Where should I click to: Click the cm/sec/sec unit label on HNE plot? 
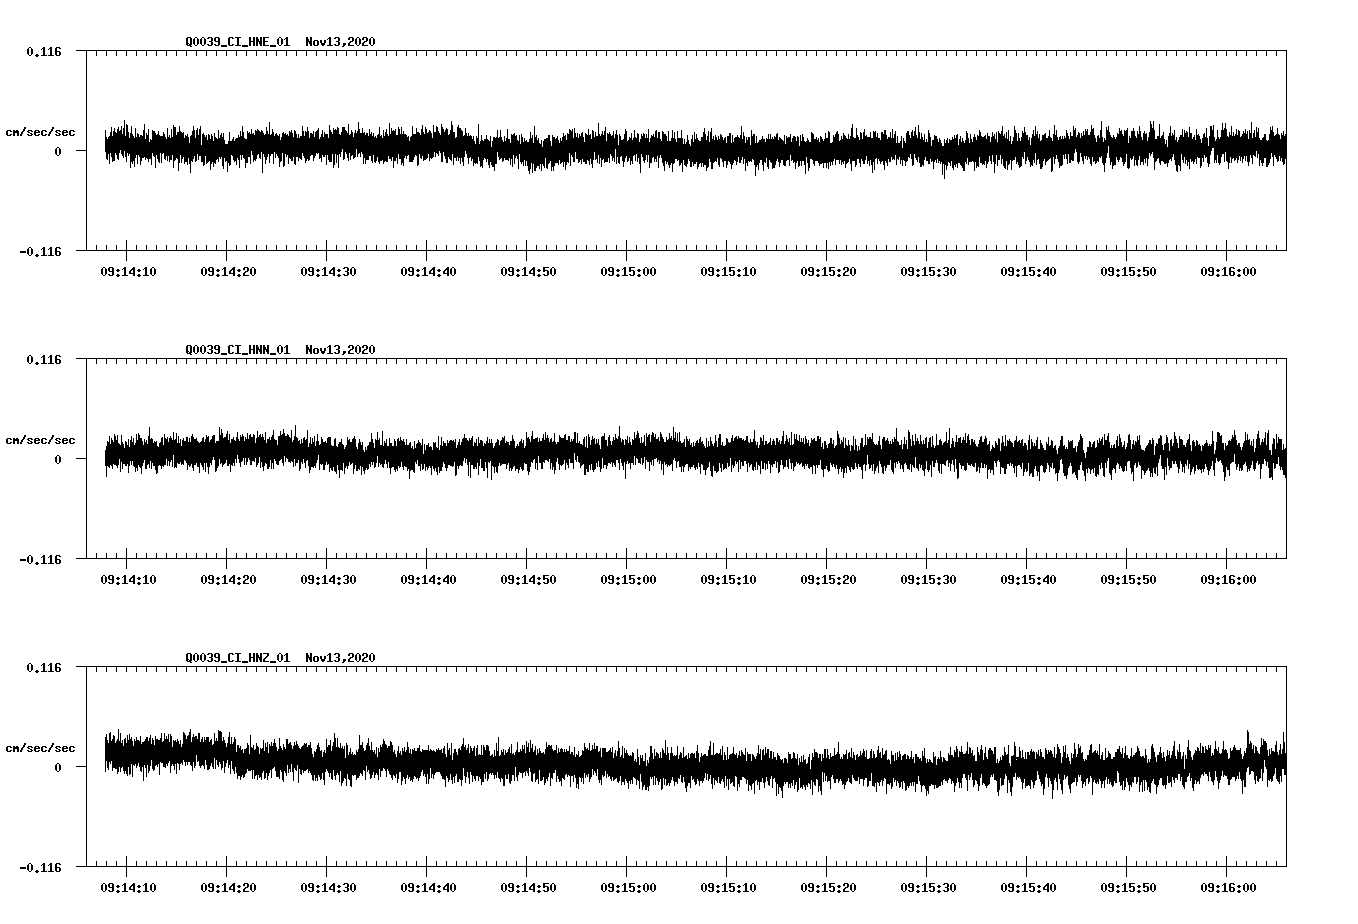(40, 132)
